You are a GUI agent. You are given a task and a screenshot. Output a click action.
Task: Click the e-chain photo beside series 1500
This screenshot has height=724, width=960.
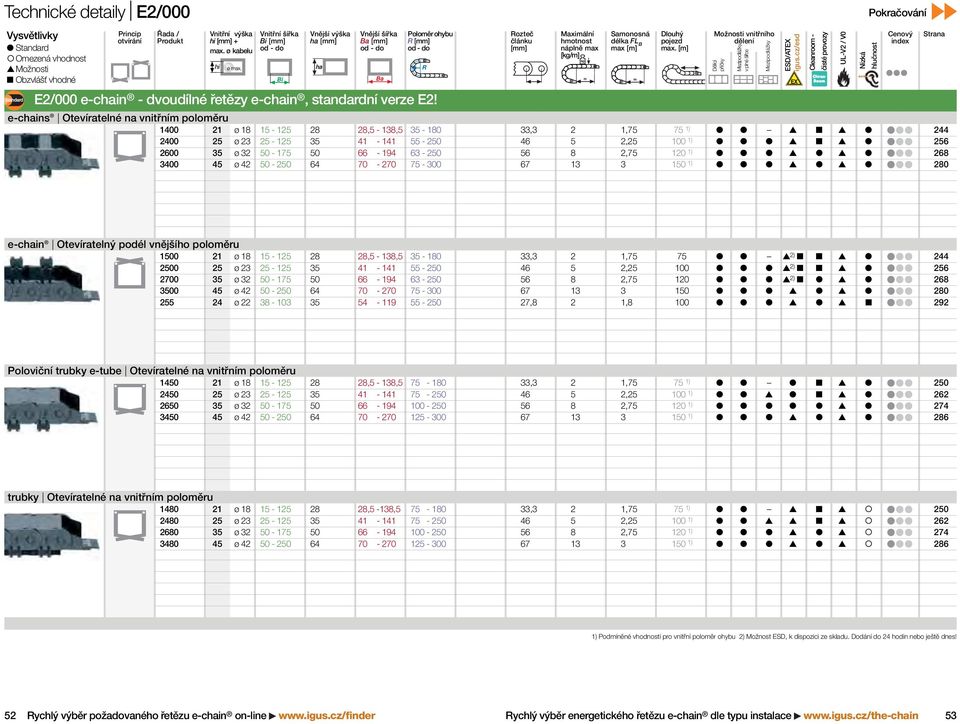pyautogui.click(x=51, y=280)
